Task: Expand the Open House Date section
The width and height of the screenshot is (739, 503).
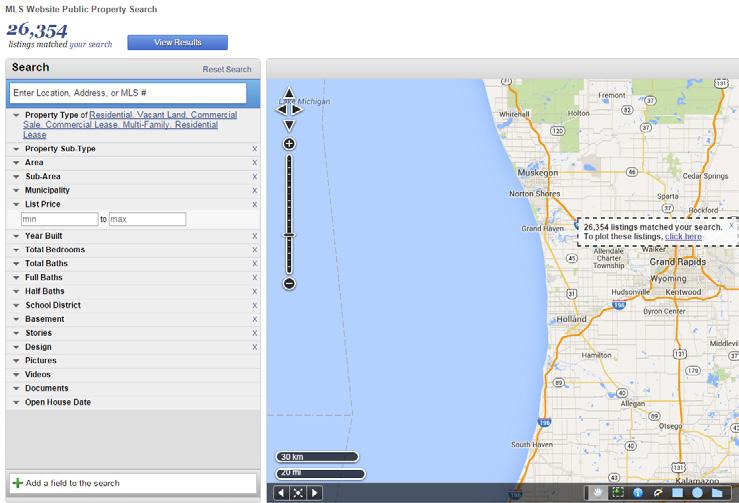Action: (x=16, y=403)
